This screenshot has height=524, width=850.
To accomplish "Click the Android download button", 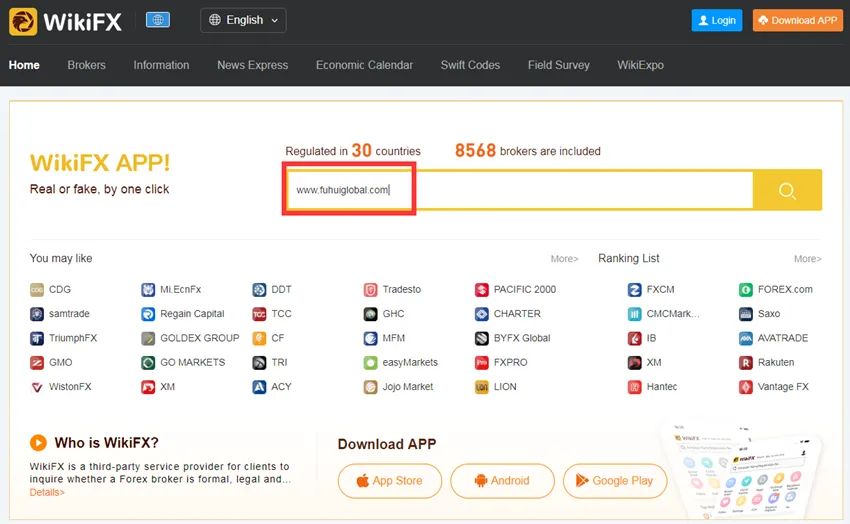I will (x=502, y=481).
